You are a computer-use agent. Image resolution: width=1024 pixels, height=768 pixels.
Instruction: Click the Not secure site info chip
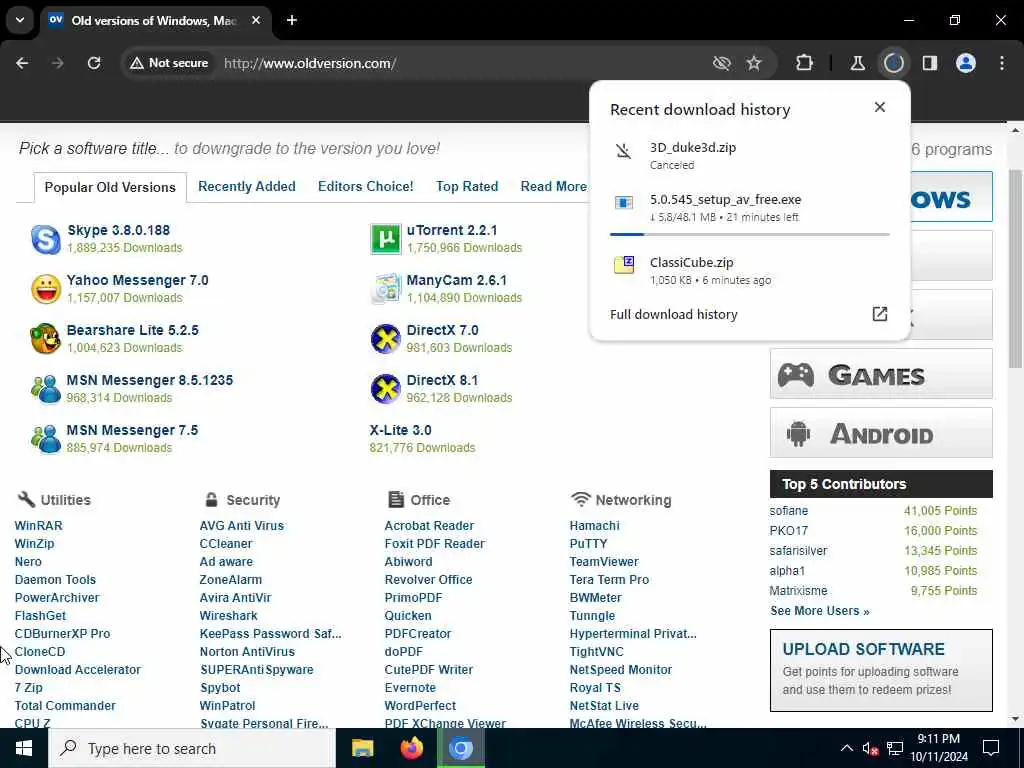click(169, 63)
